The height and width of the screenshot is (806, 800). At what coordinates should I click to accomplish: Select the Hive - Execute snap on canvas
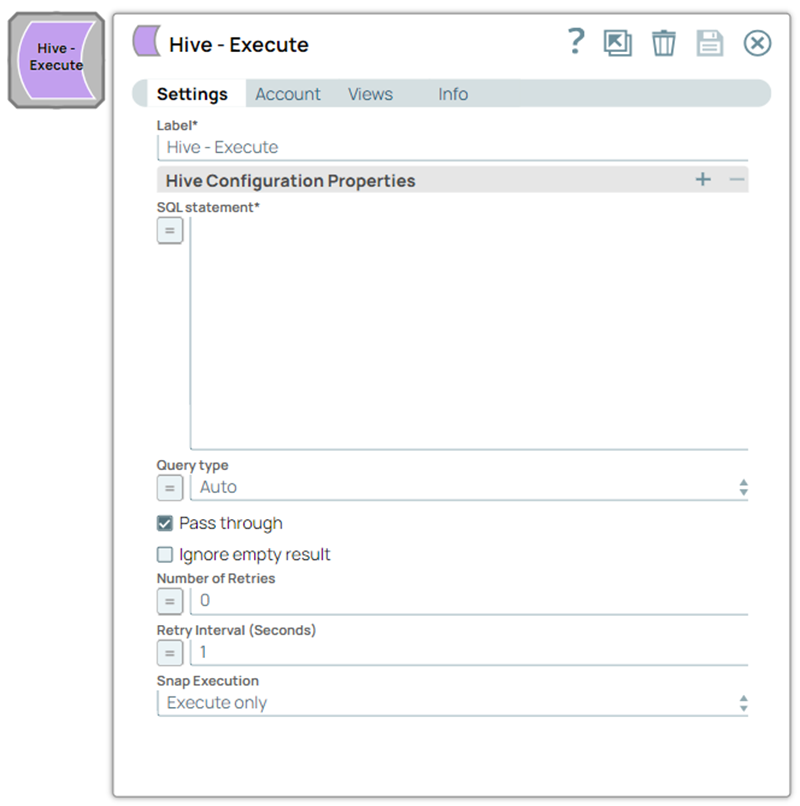[56, 58]
